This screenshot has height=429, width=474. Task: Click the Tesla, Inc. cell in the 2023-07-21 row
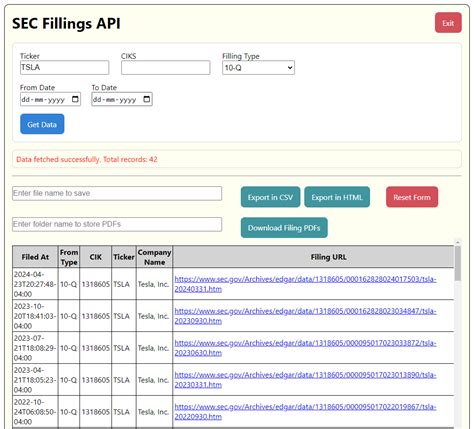tap(154, 348)
